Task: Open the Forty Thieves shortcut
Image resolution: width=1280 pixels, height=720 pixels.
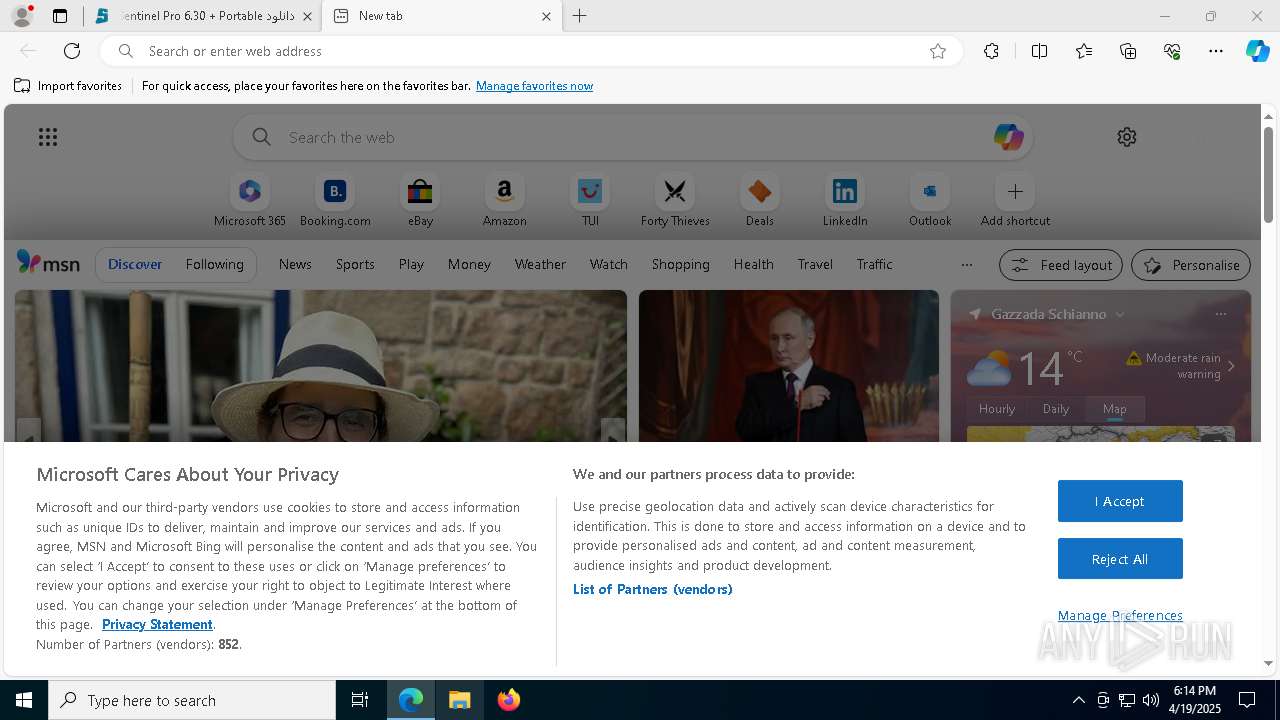Action: click(x=675, y=201)
